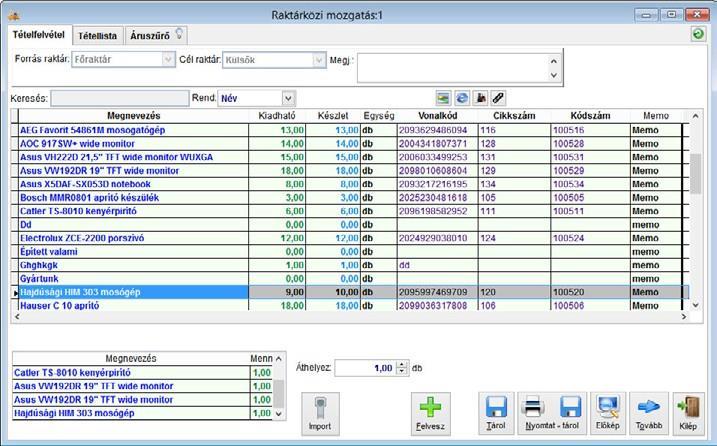Click the product picture icon above the table
The image size is (717, 446).
[x=443, y=98]
